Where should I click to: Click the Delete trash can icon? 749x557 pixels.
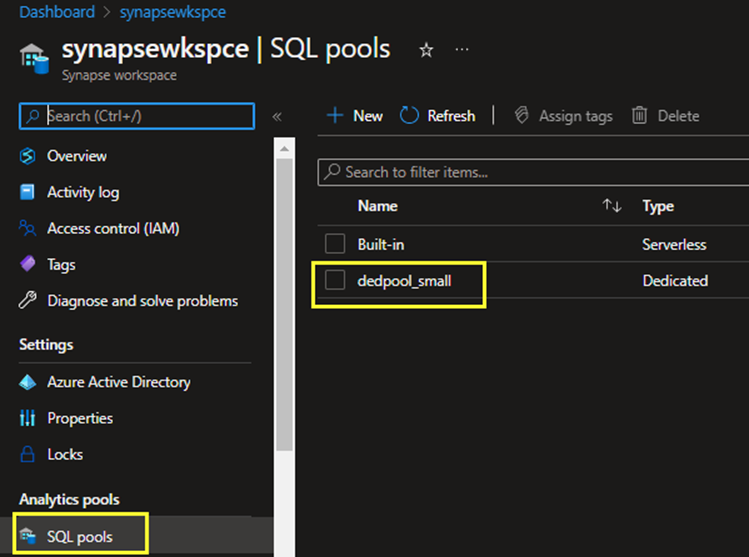[639, 115]
